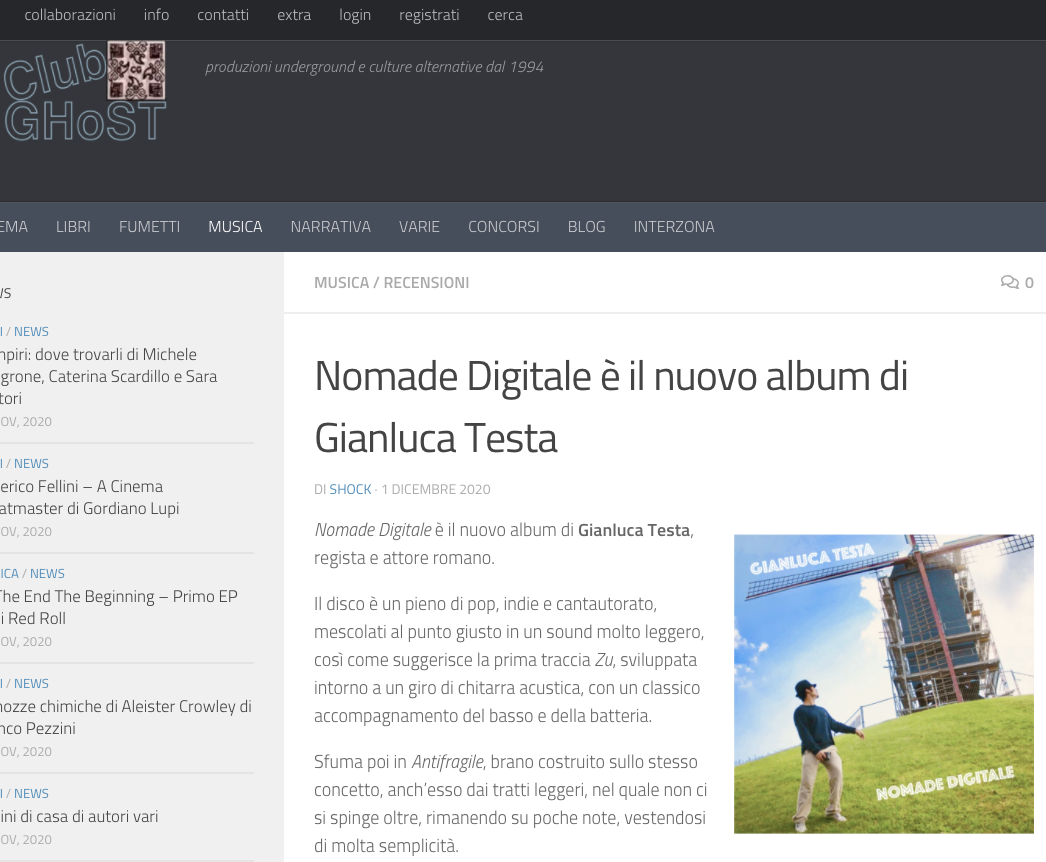
Task: Open the registrati page
Action: click(429, 15)
